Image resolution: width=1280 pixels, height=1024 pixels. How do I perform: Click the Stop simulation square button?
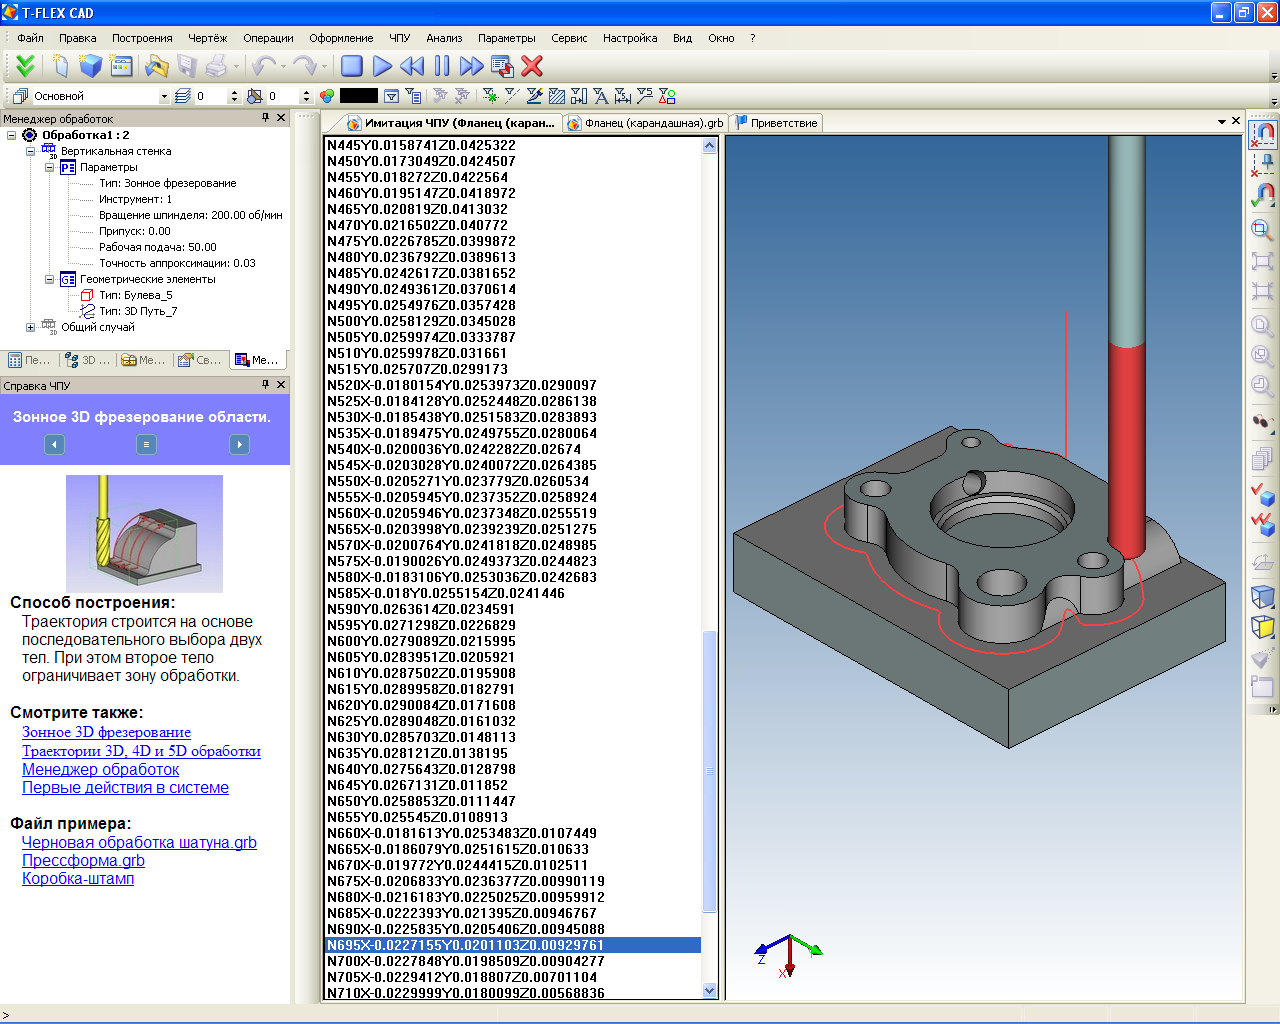pos(351,66)
